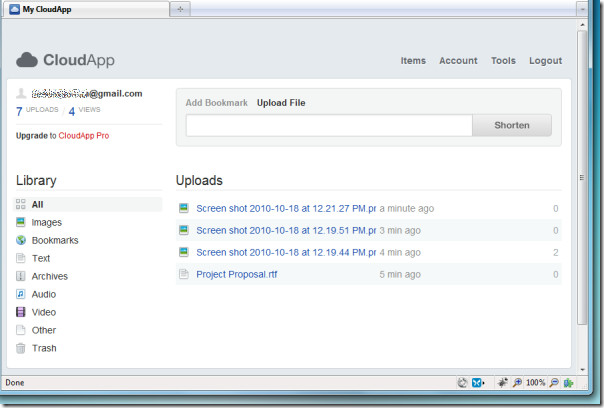Click the CloudApp Pro upgrade link
This screenshot has width=604, height=408.
point(84,136)
